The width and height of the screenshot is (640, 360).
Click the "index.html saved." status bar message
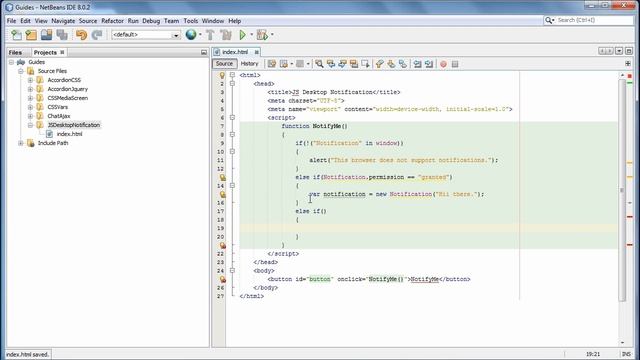pos(28,354)
